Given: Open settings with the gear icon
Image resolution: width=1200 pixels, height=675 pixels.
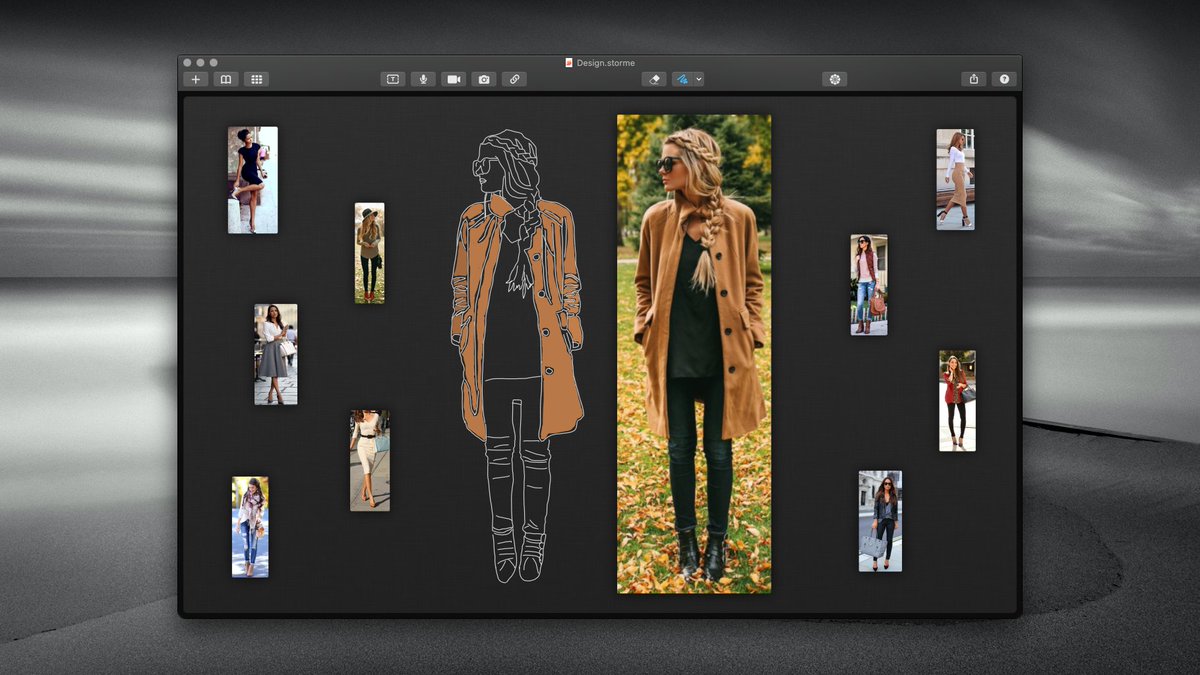Looking at the screenshot, I should coord(834,78).
